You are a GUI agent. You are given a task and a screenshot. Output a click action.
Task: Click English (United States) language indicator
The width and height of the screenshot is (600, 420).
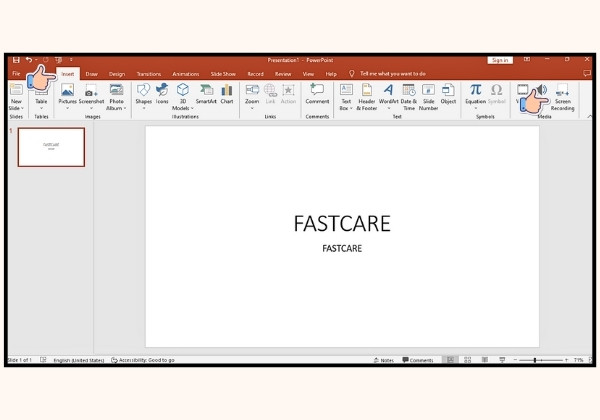(x=79, y=360)
